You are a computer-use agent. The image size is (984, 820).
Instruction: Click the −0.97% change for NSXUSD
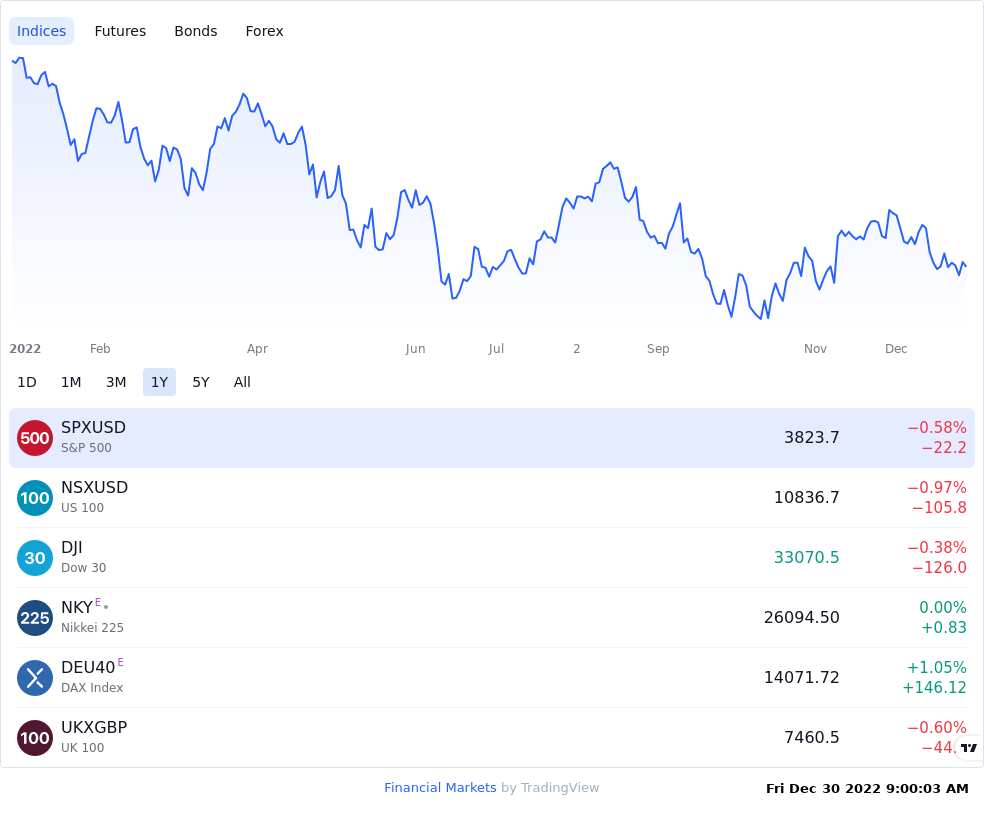pos(936,487)
